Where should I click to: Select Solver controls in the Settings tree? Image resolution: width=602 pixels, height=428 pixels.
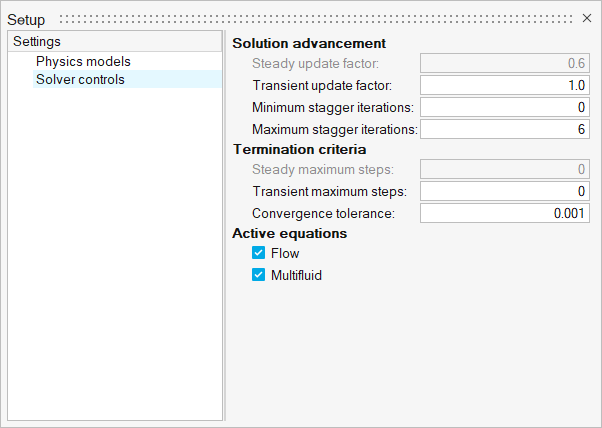(80, 79)
